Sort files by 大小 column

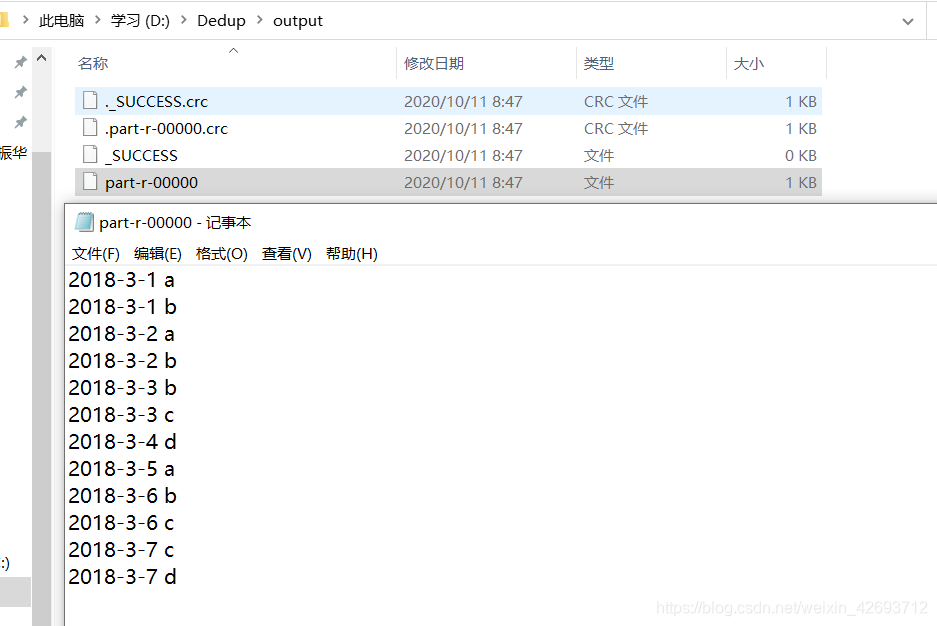(749, 63)
